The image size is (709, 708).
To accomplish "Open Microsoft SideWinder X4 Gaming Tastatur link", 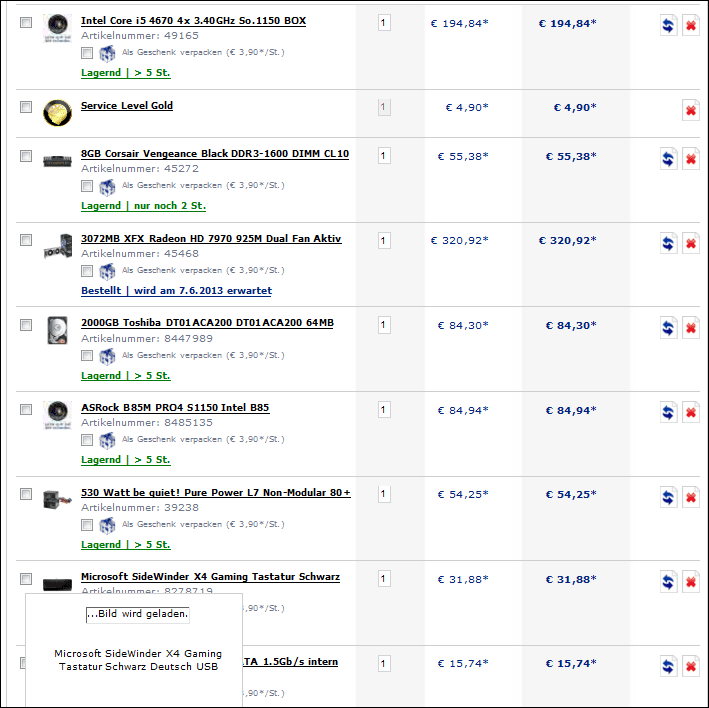I will (210, 577).
